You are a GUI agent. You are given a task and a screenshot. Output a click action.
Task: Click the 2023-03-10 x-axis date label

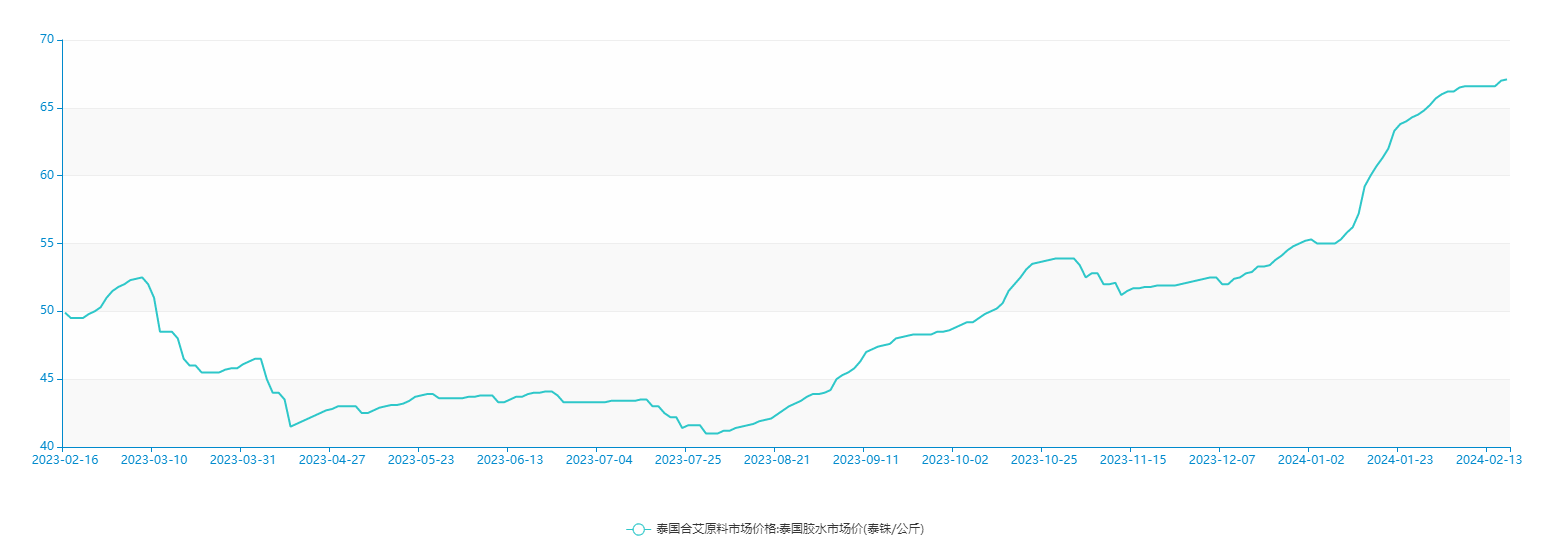(x=154, y=460)
